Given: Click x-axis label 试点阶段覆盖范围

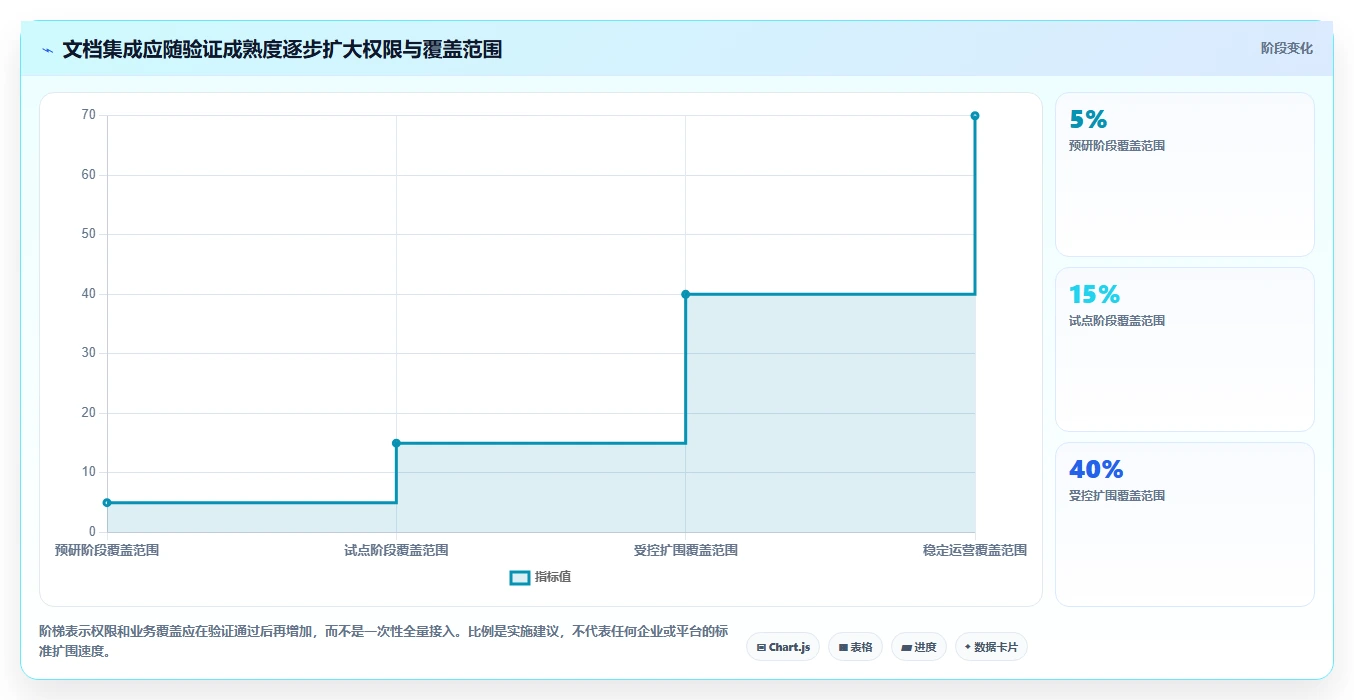Looking at the screenshot, I should click(396, 550).
